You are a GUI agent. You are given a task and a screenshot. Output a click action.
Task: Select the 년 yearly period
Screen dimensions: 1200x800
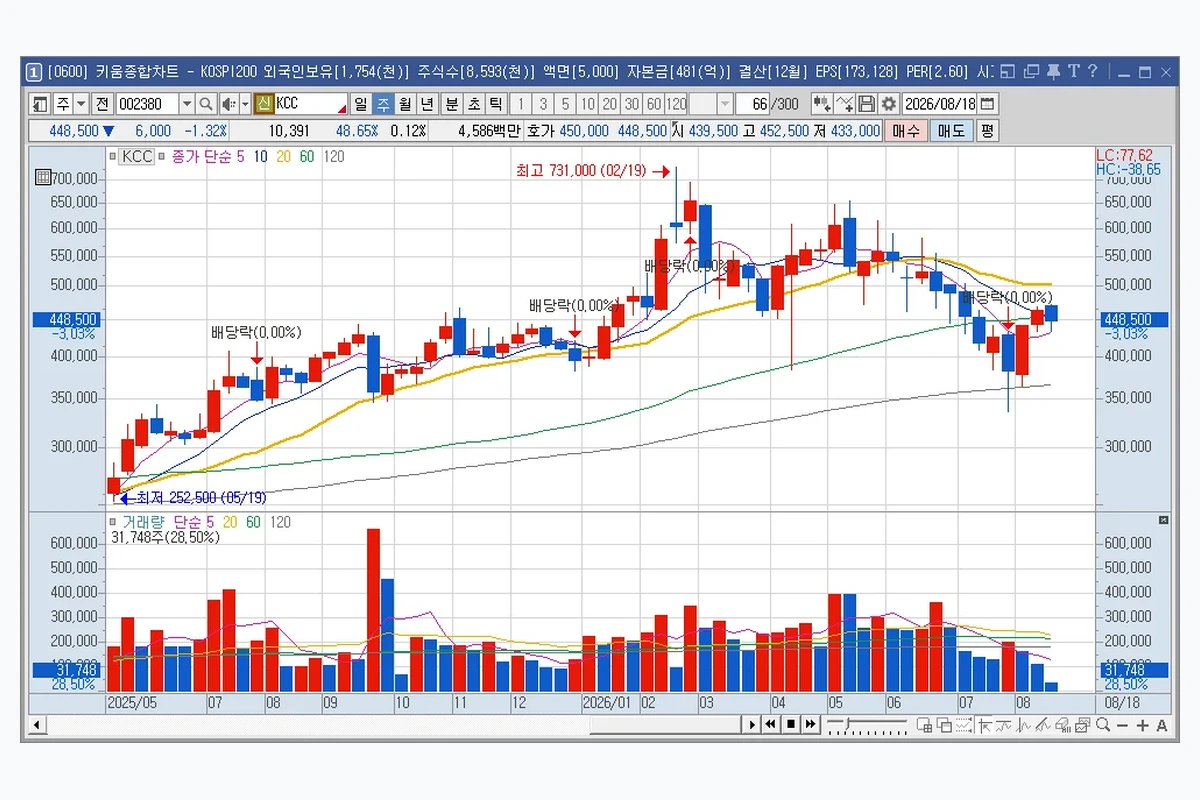[427, 104]
